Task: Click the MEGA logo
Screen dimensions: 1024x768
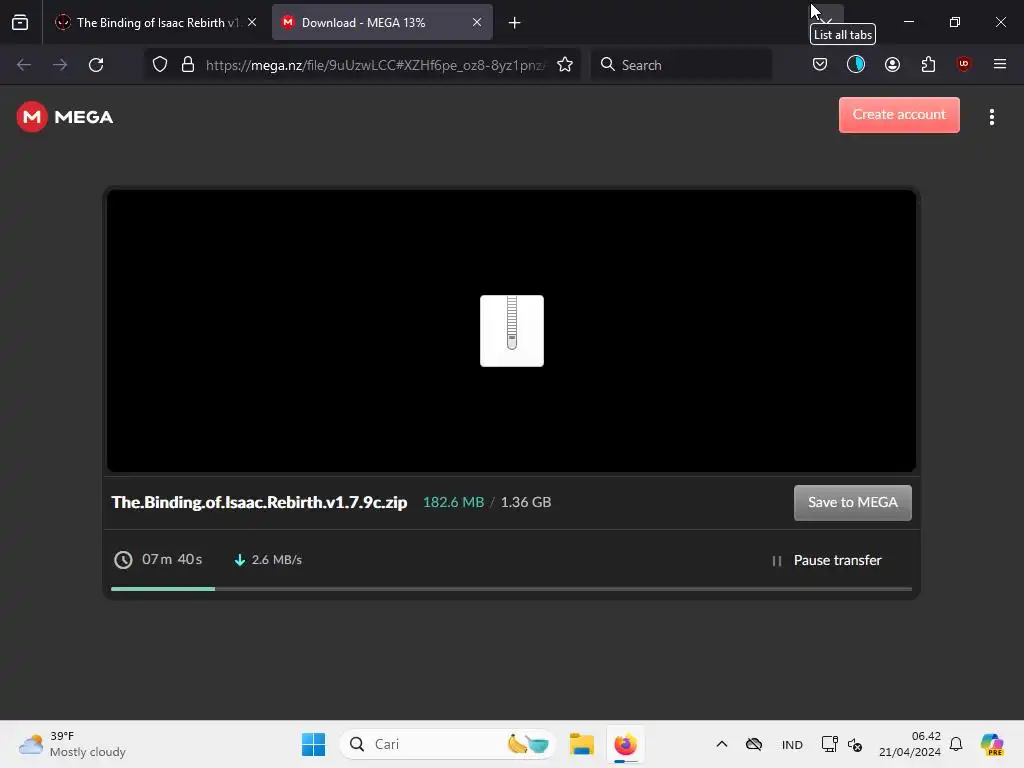Action: pyautogui.click(x=65, y=117)
